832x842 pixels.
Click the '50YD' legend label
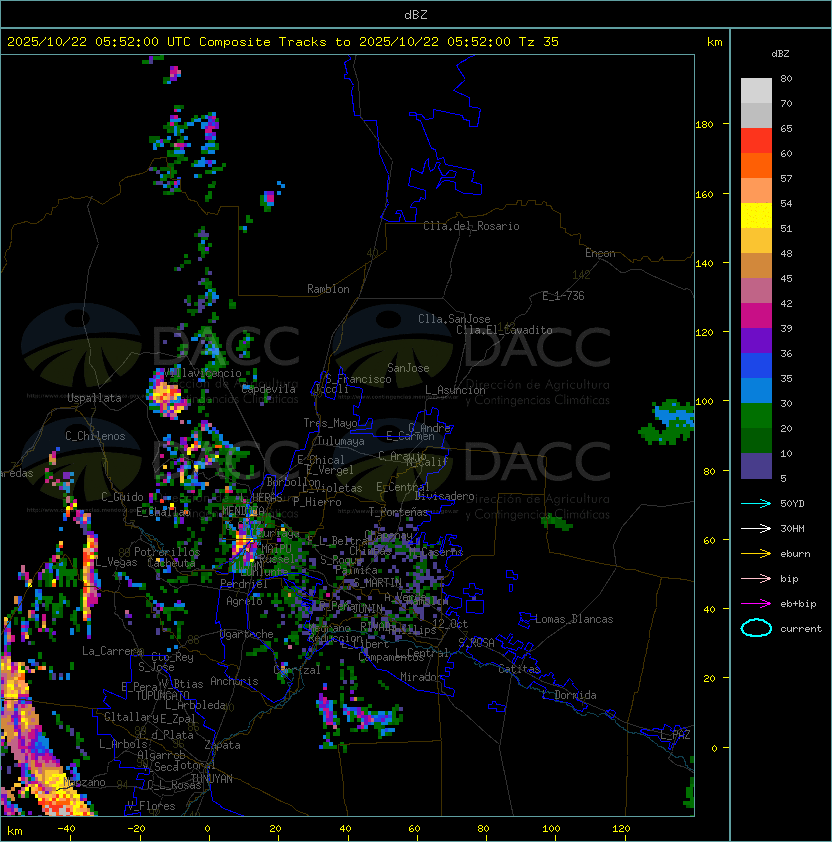792,504
